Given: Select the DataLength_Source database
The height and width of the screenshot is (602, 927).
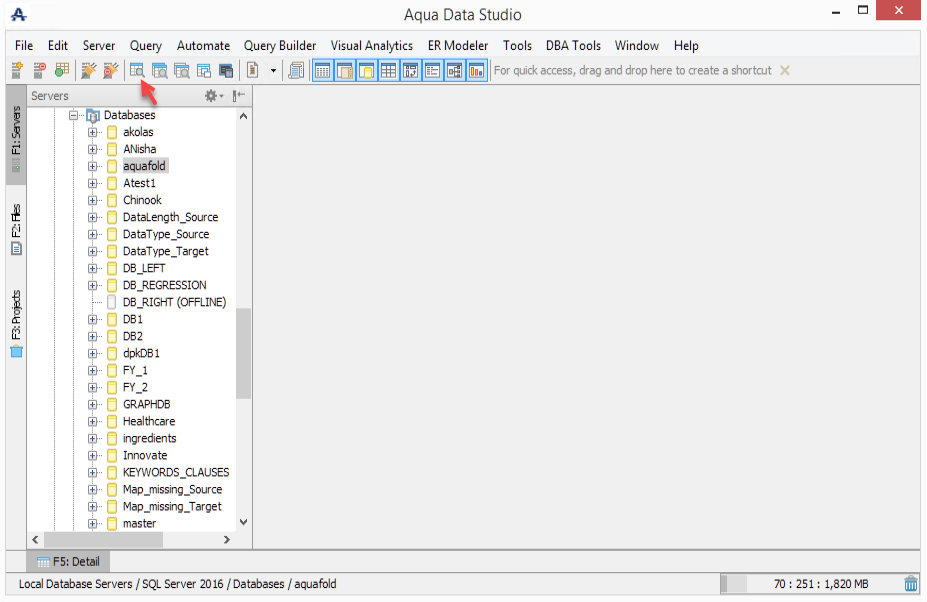Looking at the screenshot, I should pyautogui.click(x=170, y=217).
